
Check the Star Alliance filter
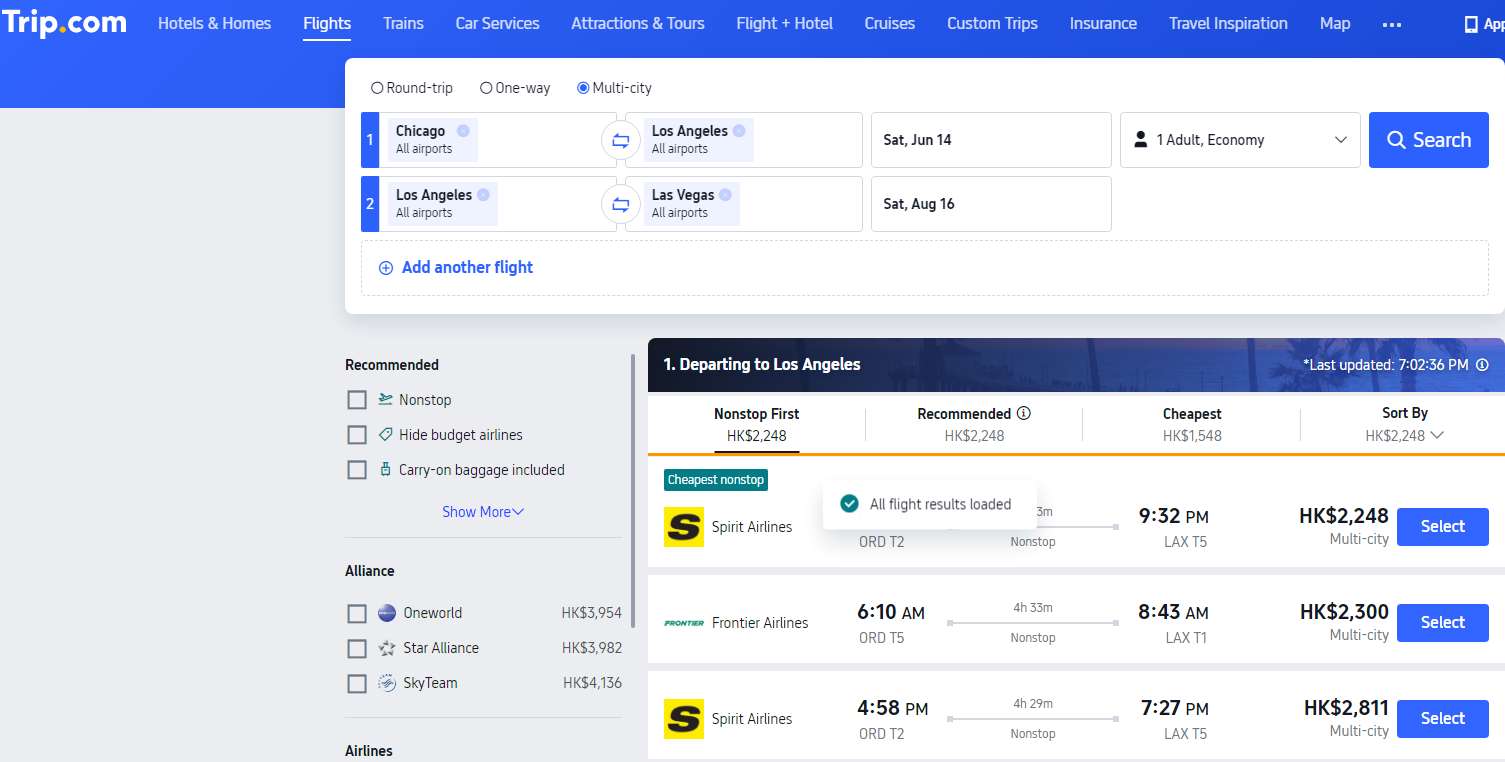coord(357,648)
